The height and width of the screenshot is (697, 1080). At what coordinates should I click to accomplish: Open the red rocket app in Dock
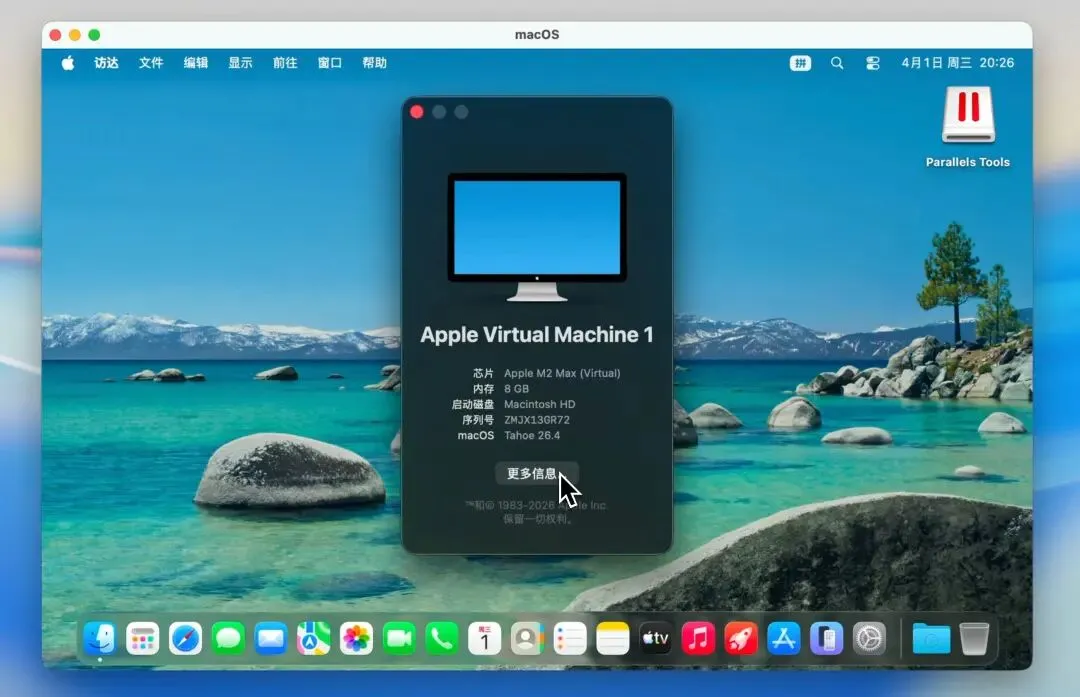[x=740, y=638]
